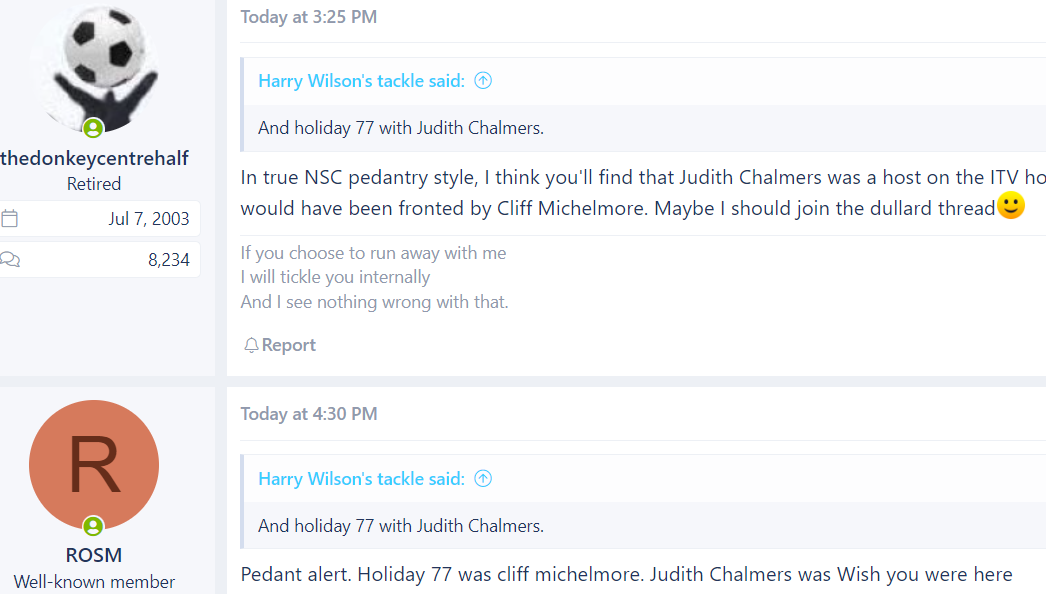Screen dimensions: 1046x594
Task: Expand quoted text 'And holiday 77' in ROSM's post
Action: [x=401, y=525]
